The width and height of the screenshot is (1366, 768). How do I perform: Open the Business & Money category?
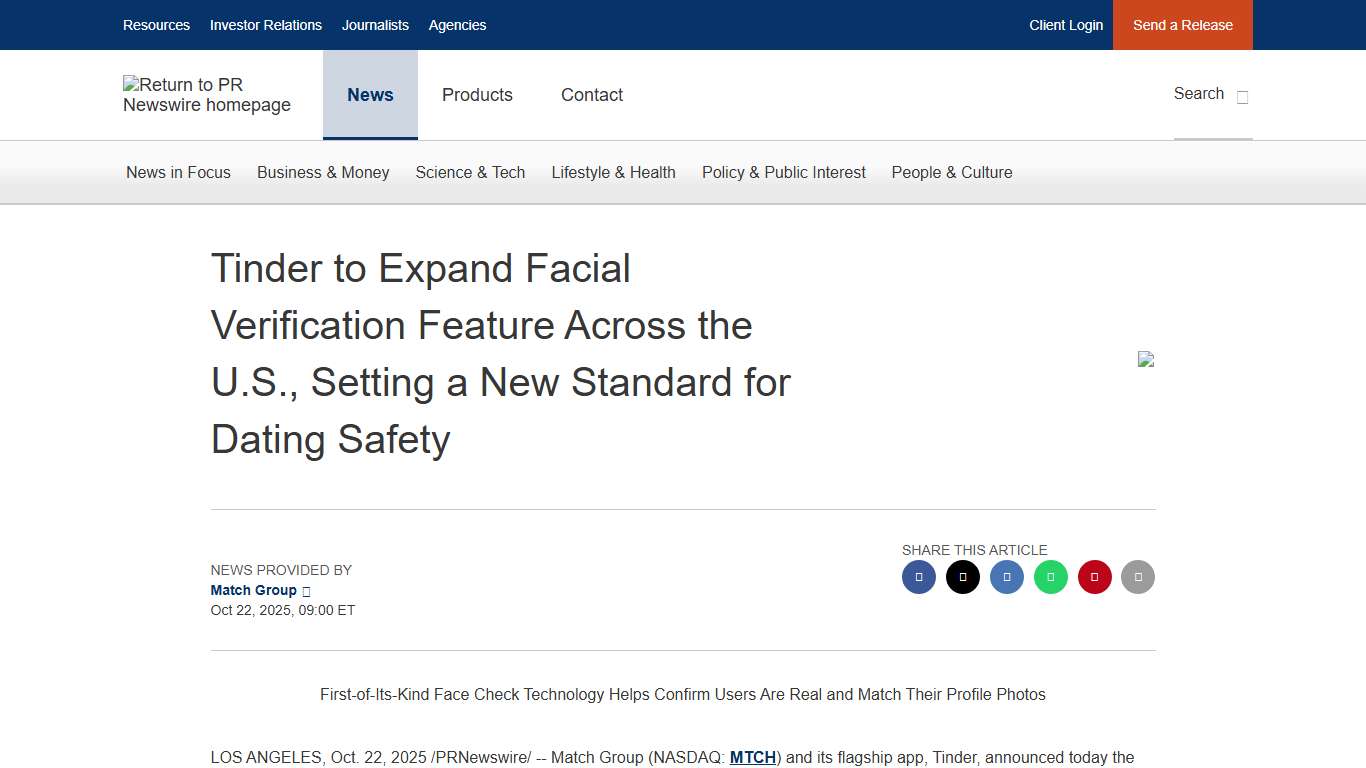click(x=323, y=172)
